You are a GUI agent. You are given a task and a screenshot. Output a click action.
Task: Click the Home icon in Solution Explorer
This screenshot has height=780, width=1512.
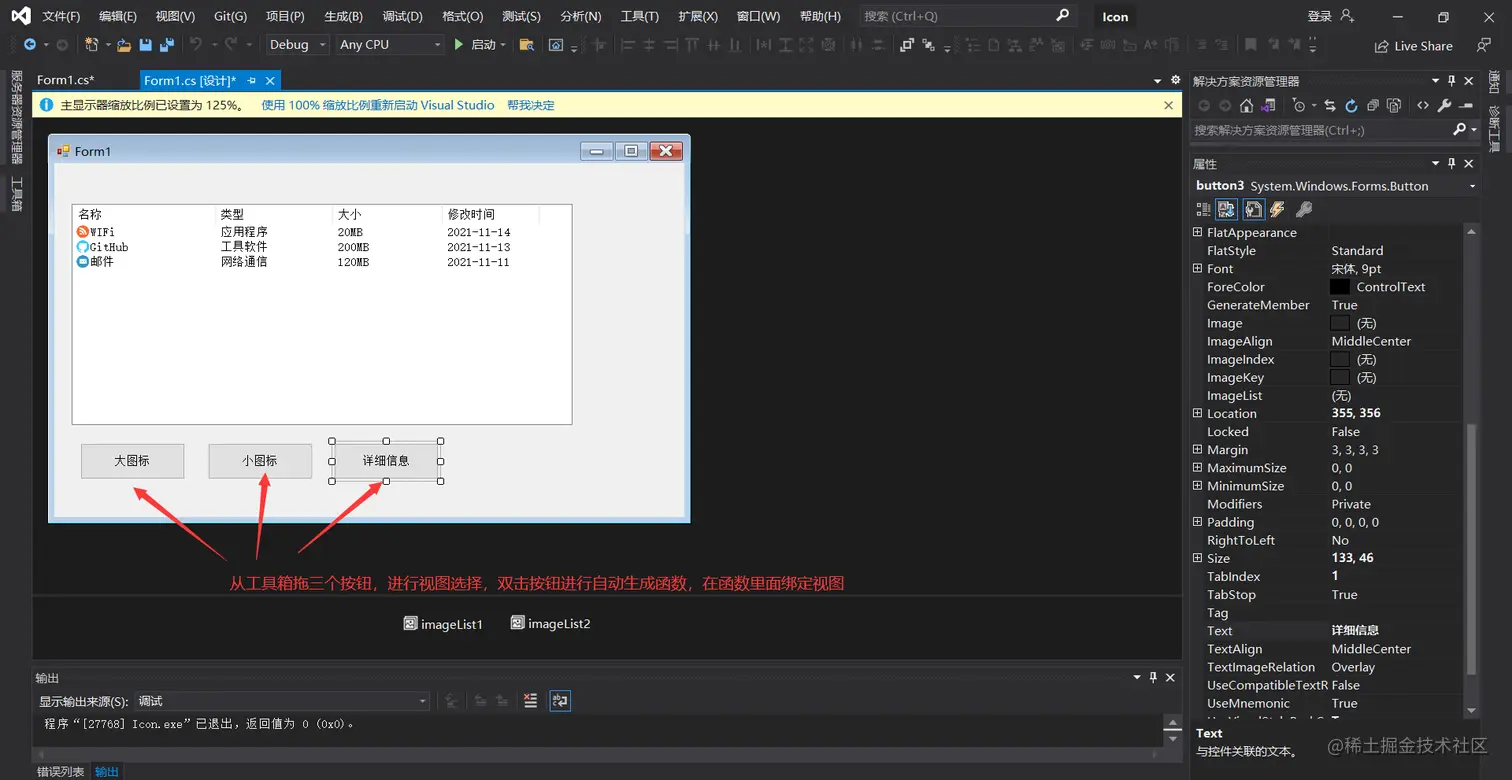tap(1246, 105)
